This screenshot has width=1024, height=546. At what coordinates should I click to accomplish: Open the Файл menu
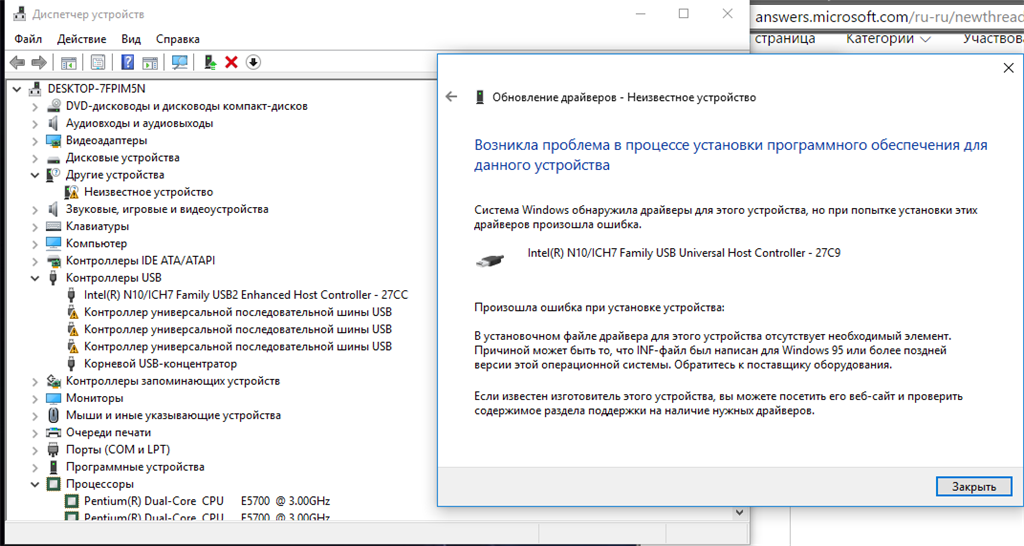28,39
